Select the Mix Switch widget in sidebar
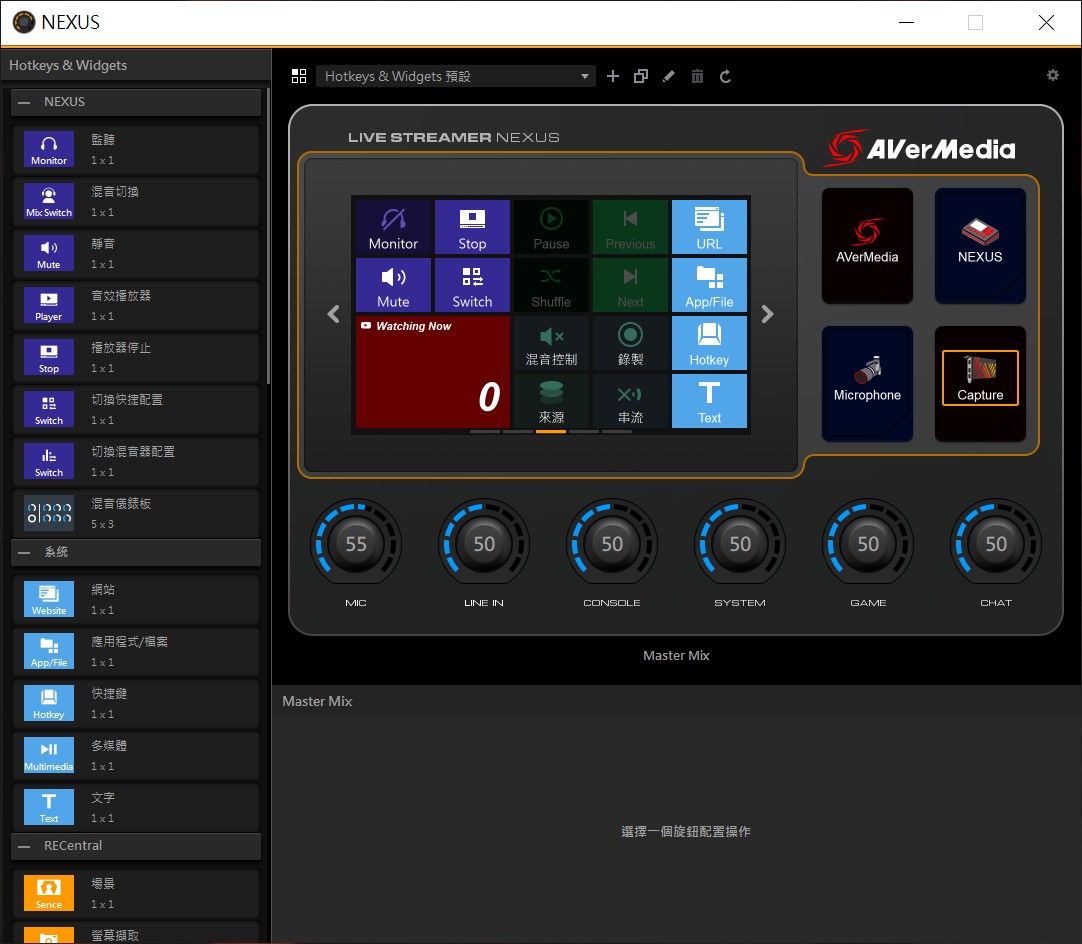Viewport: 1082px width, 944px height. [x=135, y=201]
